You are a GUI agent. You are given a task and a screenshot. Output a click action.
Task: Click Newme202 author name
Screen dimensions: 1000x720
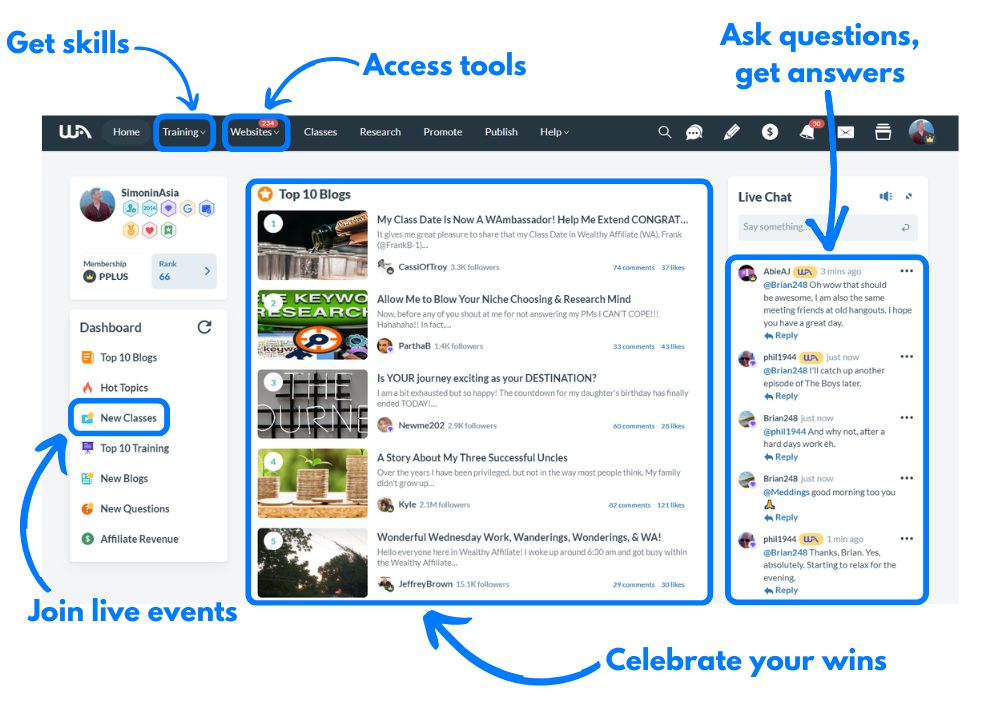[x=421, y=425]
